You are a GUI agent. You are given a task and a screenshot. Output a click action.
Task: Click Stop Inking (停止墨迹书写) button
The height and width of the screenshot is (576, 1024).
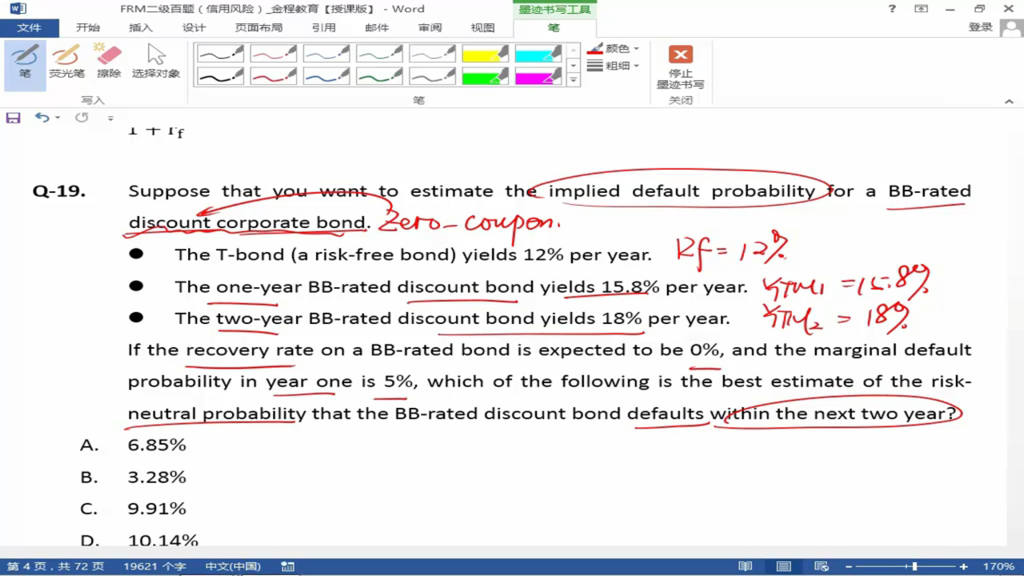(680, 65)
